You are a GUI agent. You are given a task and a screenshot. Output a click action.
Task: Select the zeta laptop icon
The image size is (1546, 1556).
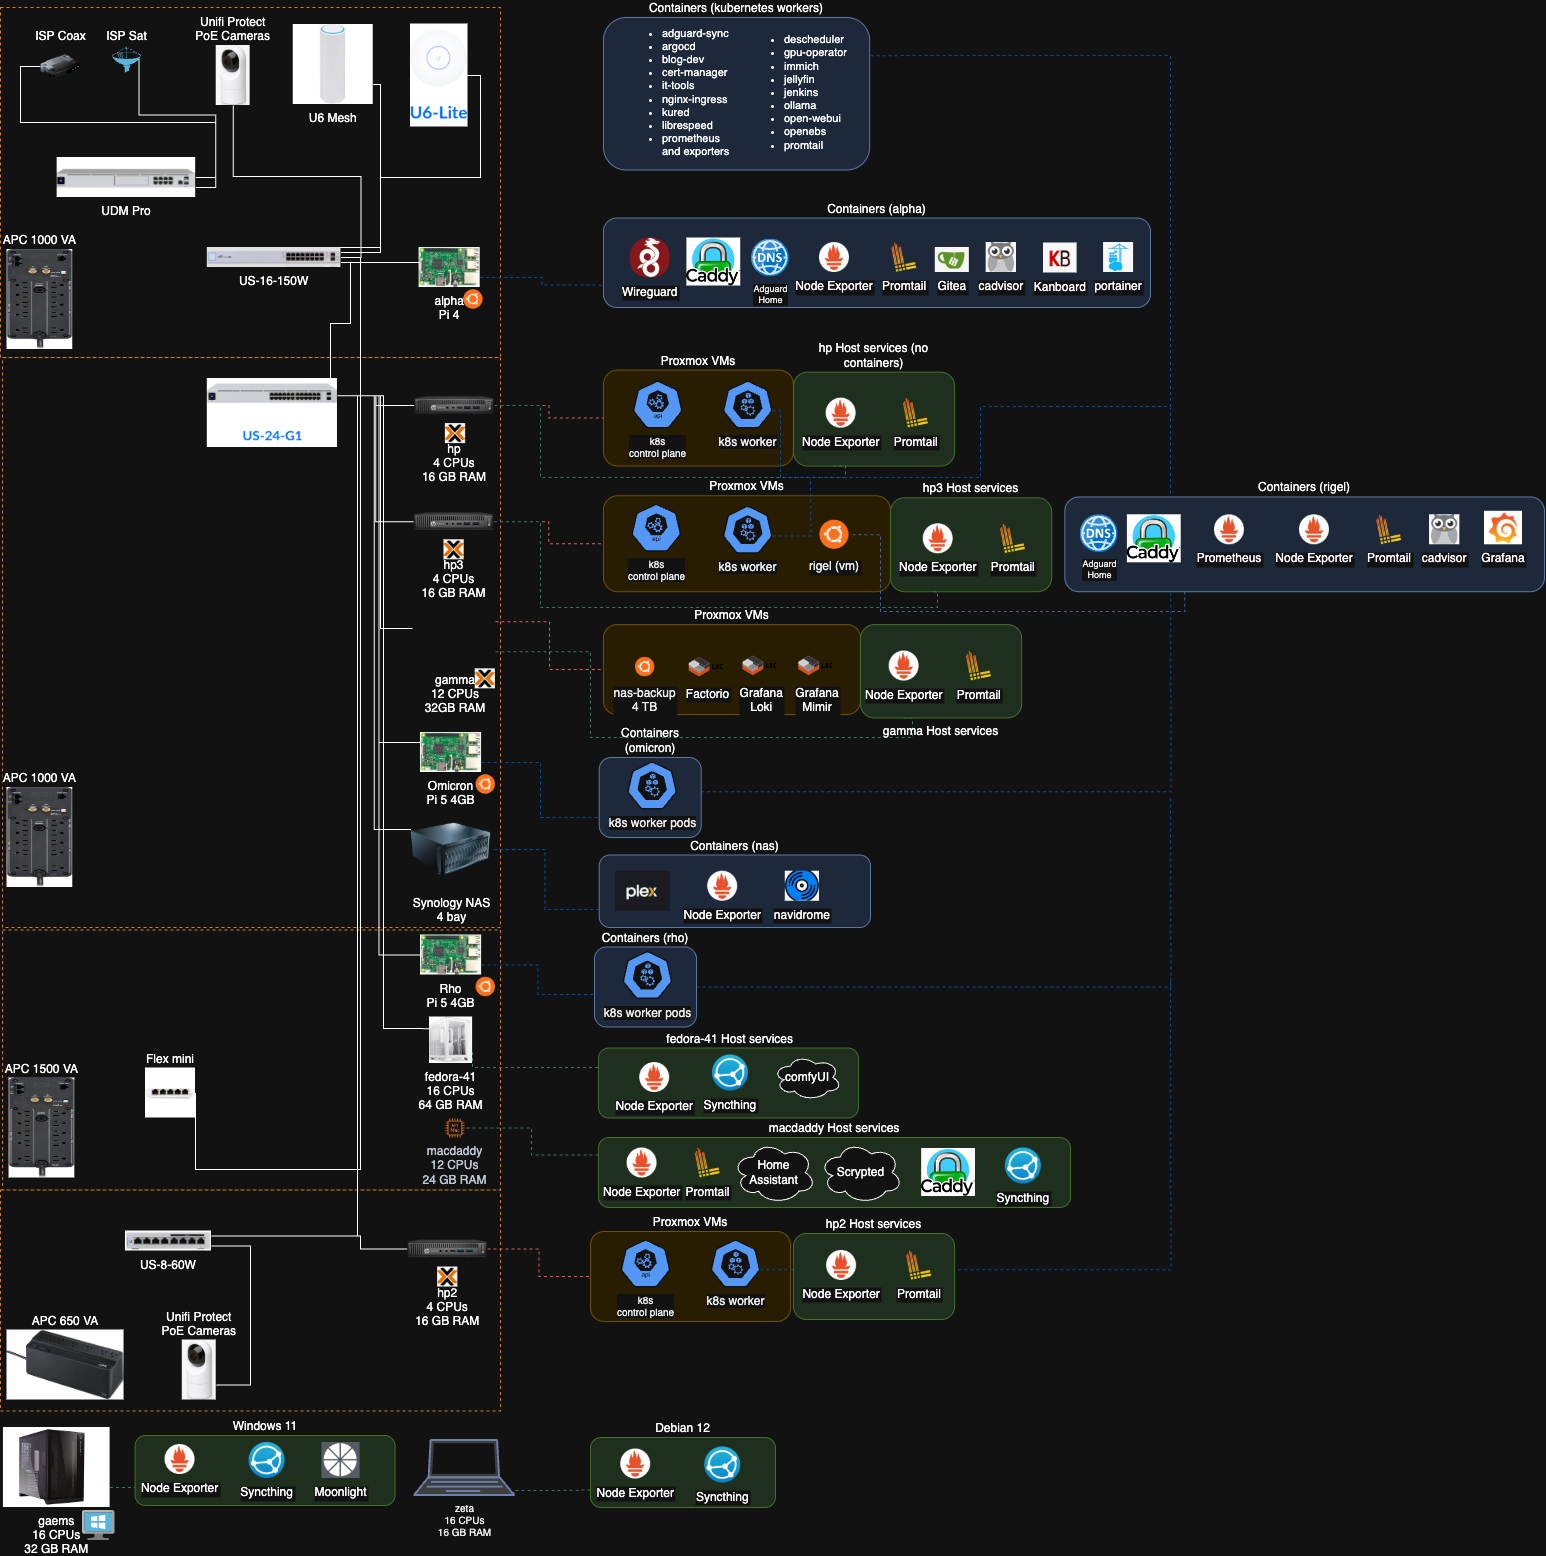coord(464,1468)
